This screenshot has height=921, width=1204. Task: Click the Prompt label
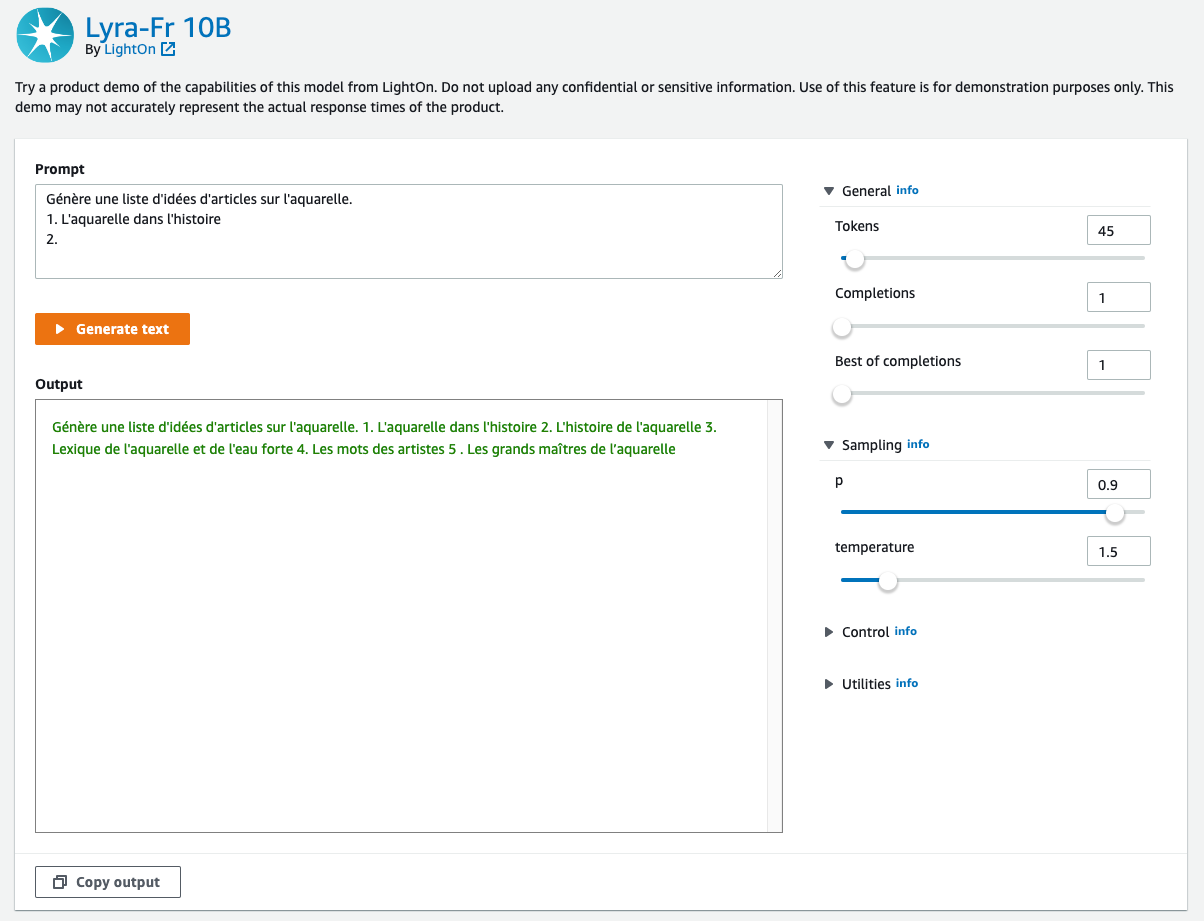pos(60,169)
